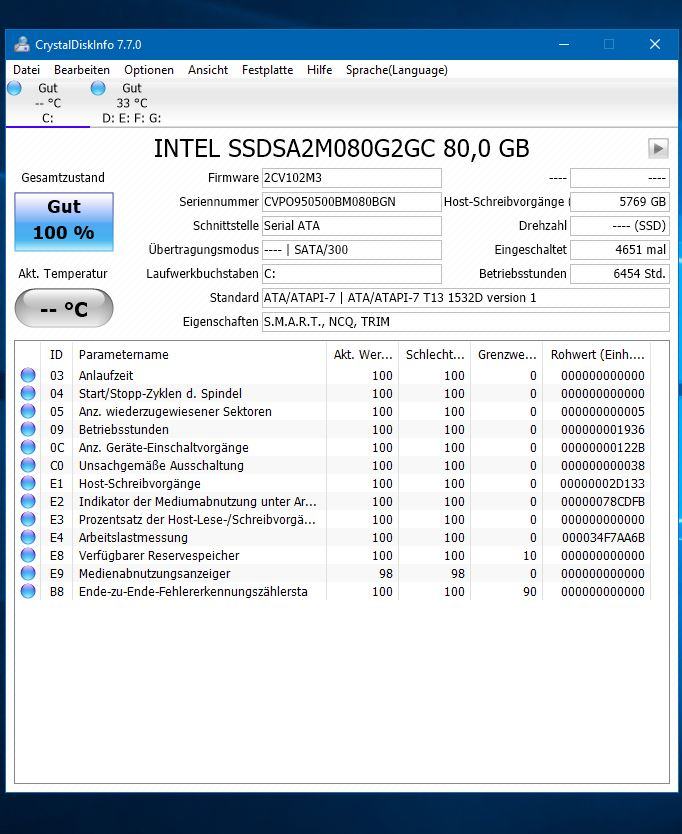Select Arbeitslastmessung parameter text
The width and height of the screenshot is (682, 834).
[133, 538]
